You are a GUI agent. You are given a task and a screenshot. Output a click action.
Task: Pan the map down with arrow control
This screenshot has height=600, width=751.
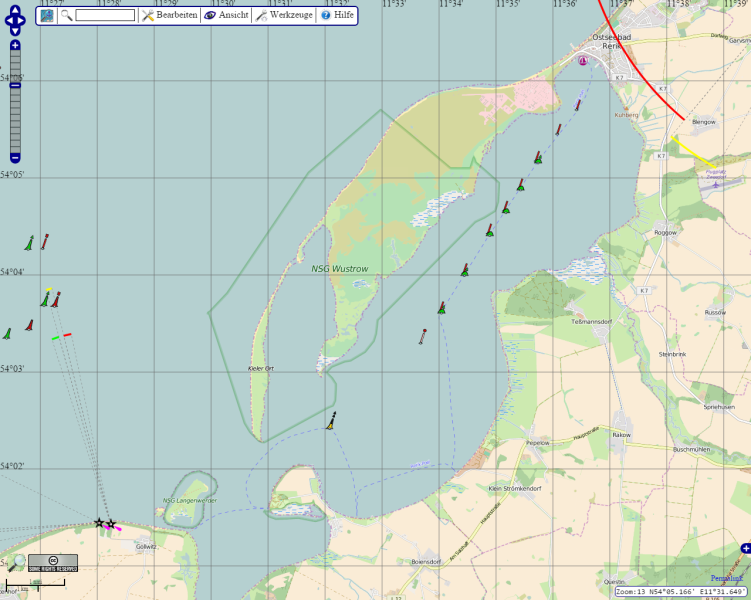coord(15,32)
